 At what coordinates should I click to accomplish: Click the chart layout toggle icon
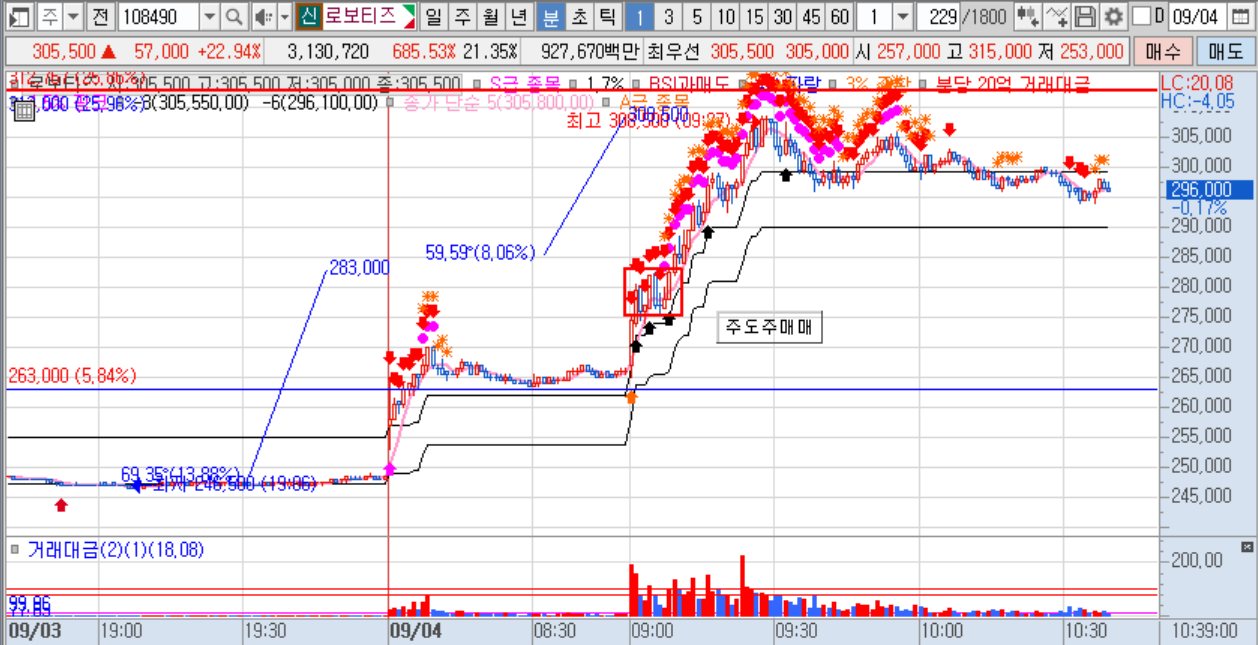click(x=19, y=16)
